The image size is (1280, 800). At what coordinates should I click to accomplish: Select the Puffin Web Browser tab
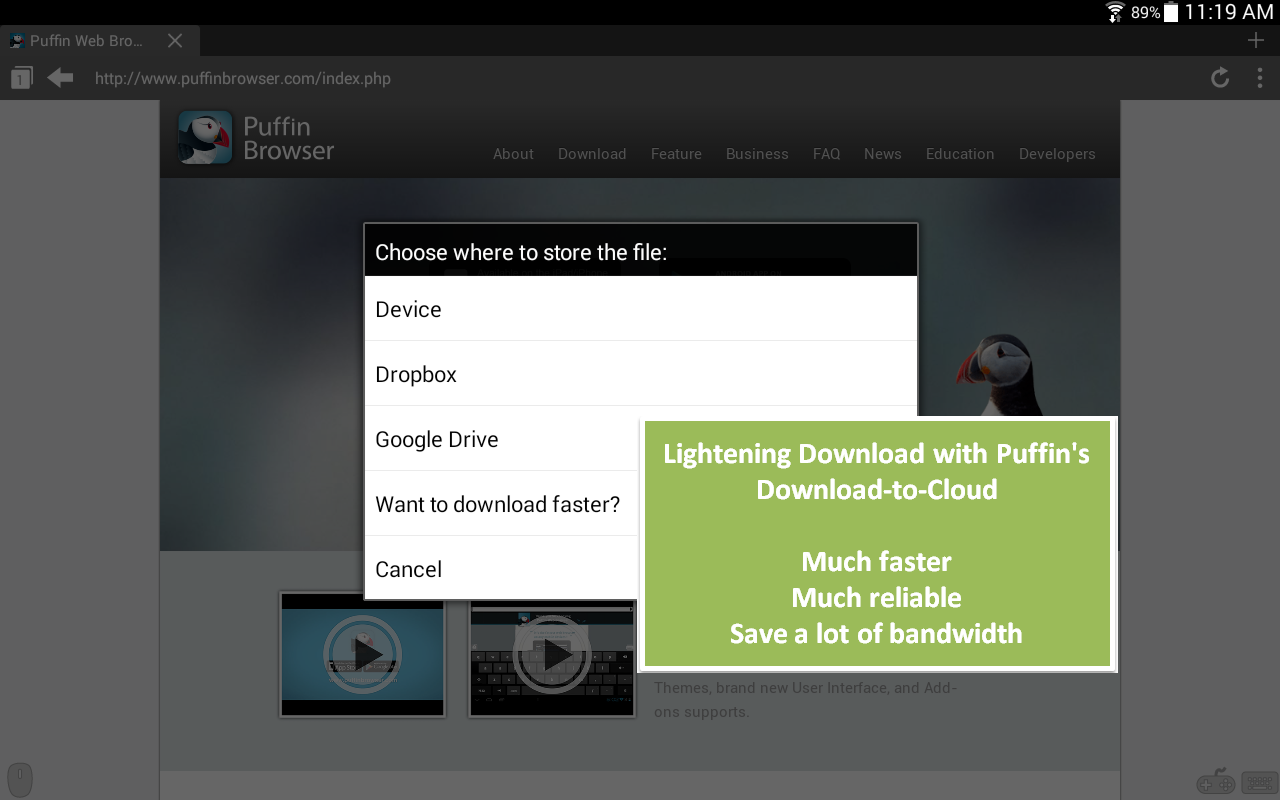point(100,41)
